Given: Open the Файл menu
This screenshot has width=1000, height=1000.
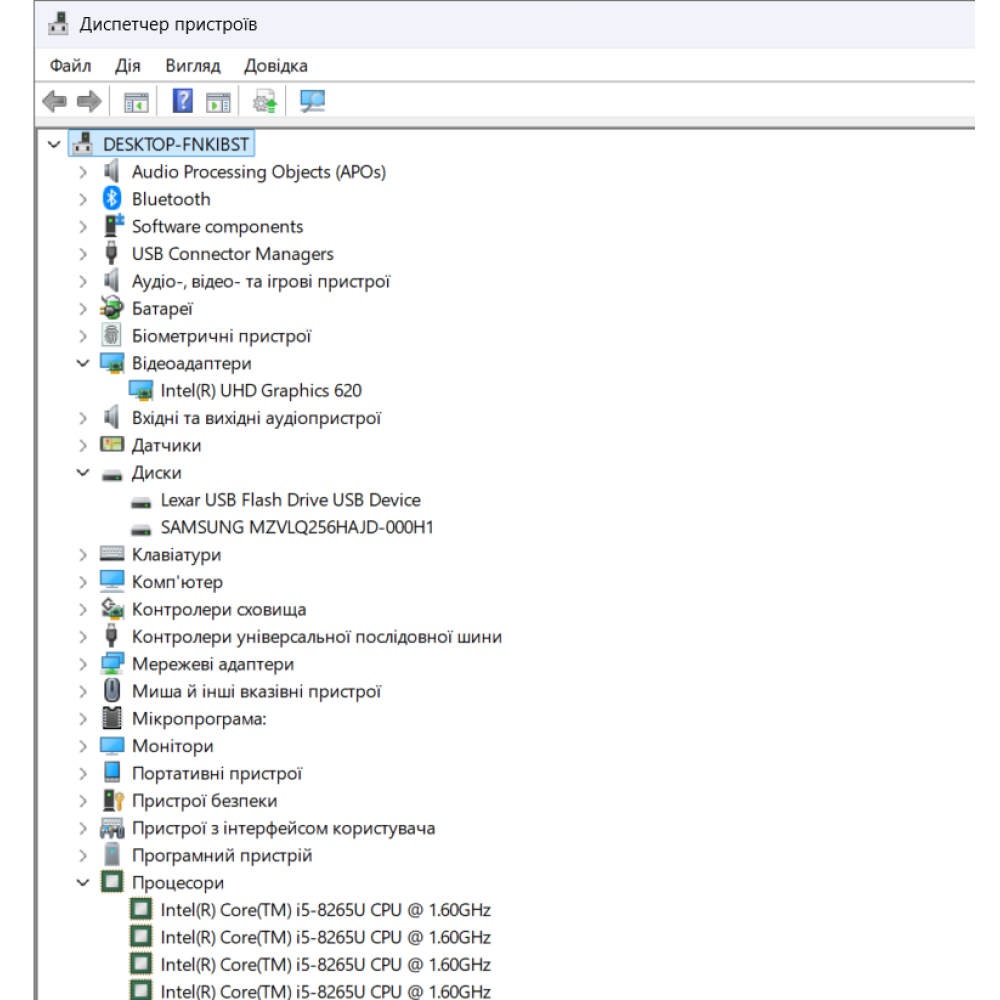Looking at the screenshot, I should coord(71,66).
